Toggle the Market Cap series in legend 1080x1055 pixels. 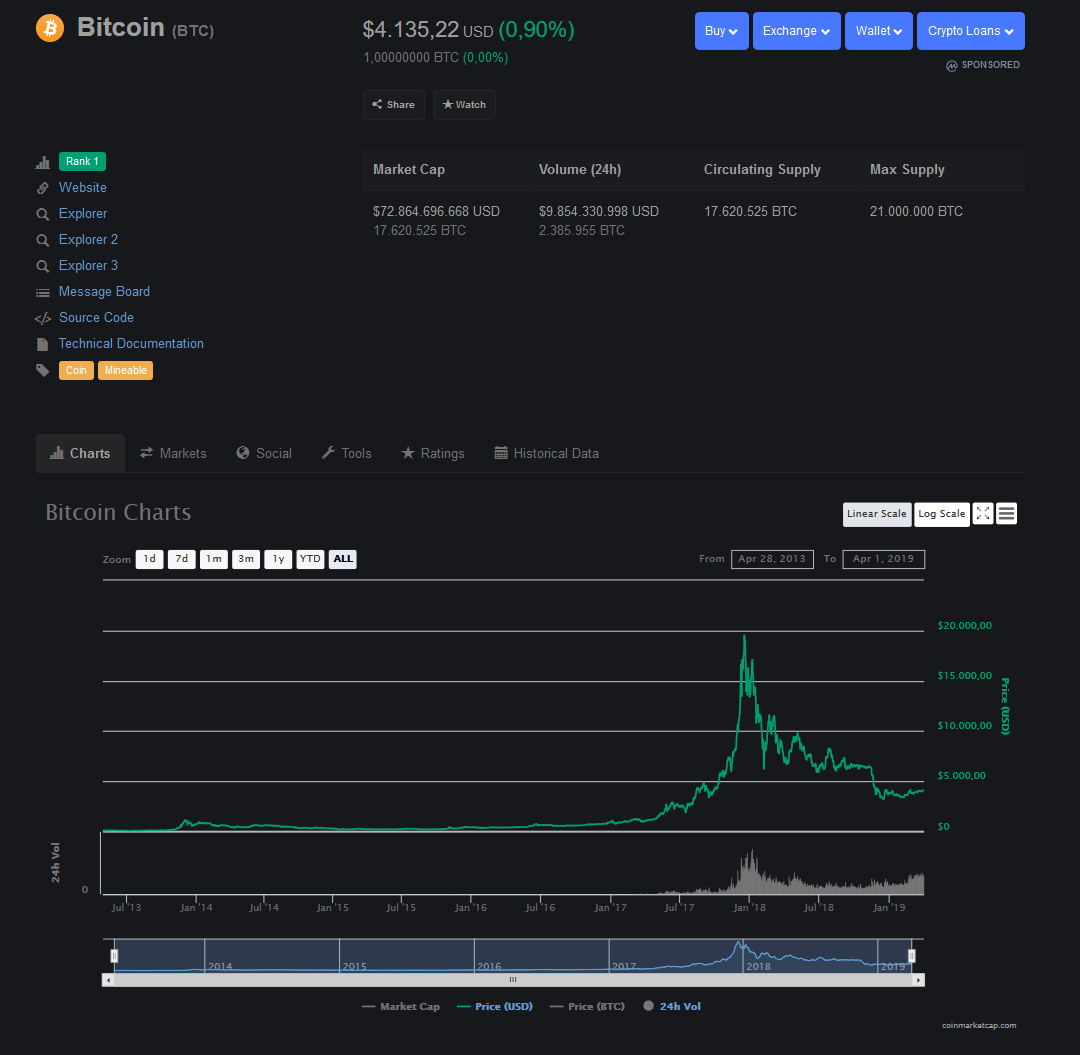[x=401, y=1006]
